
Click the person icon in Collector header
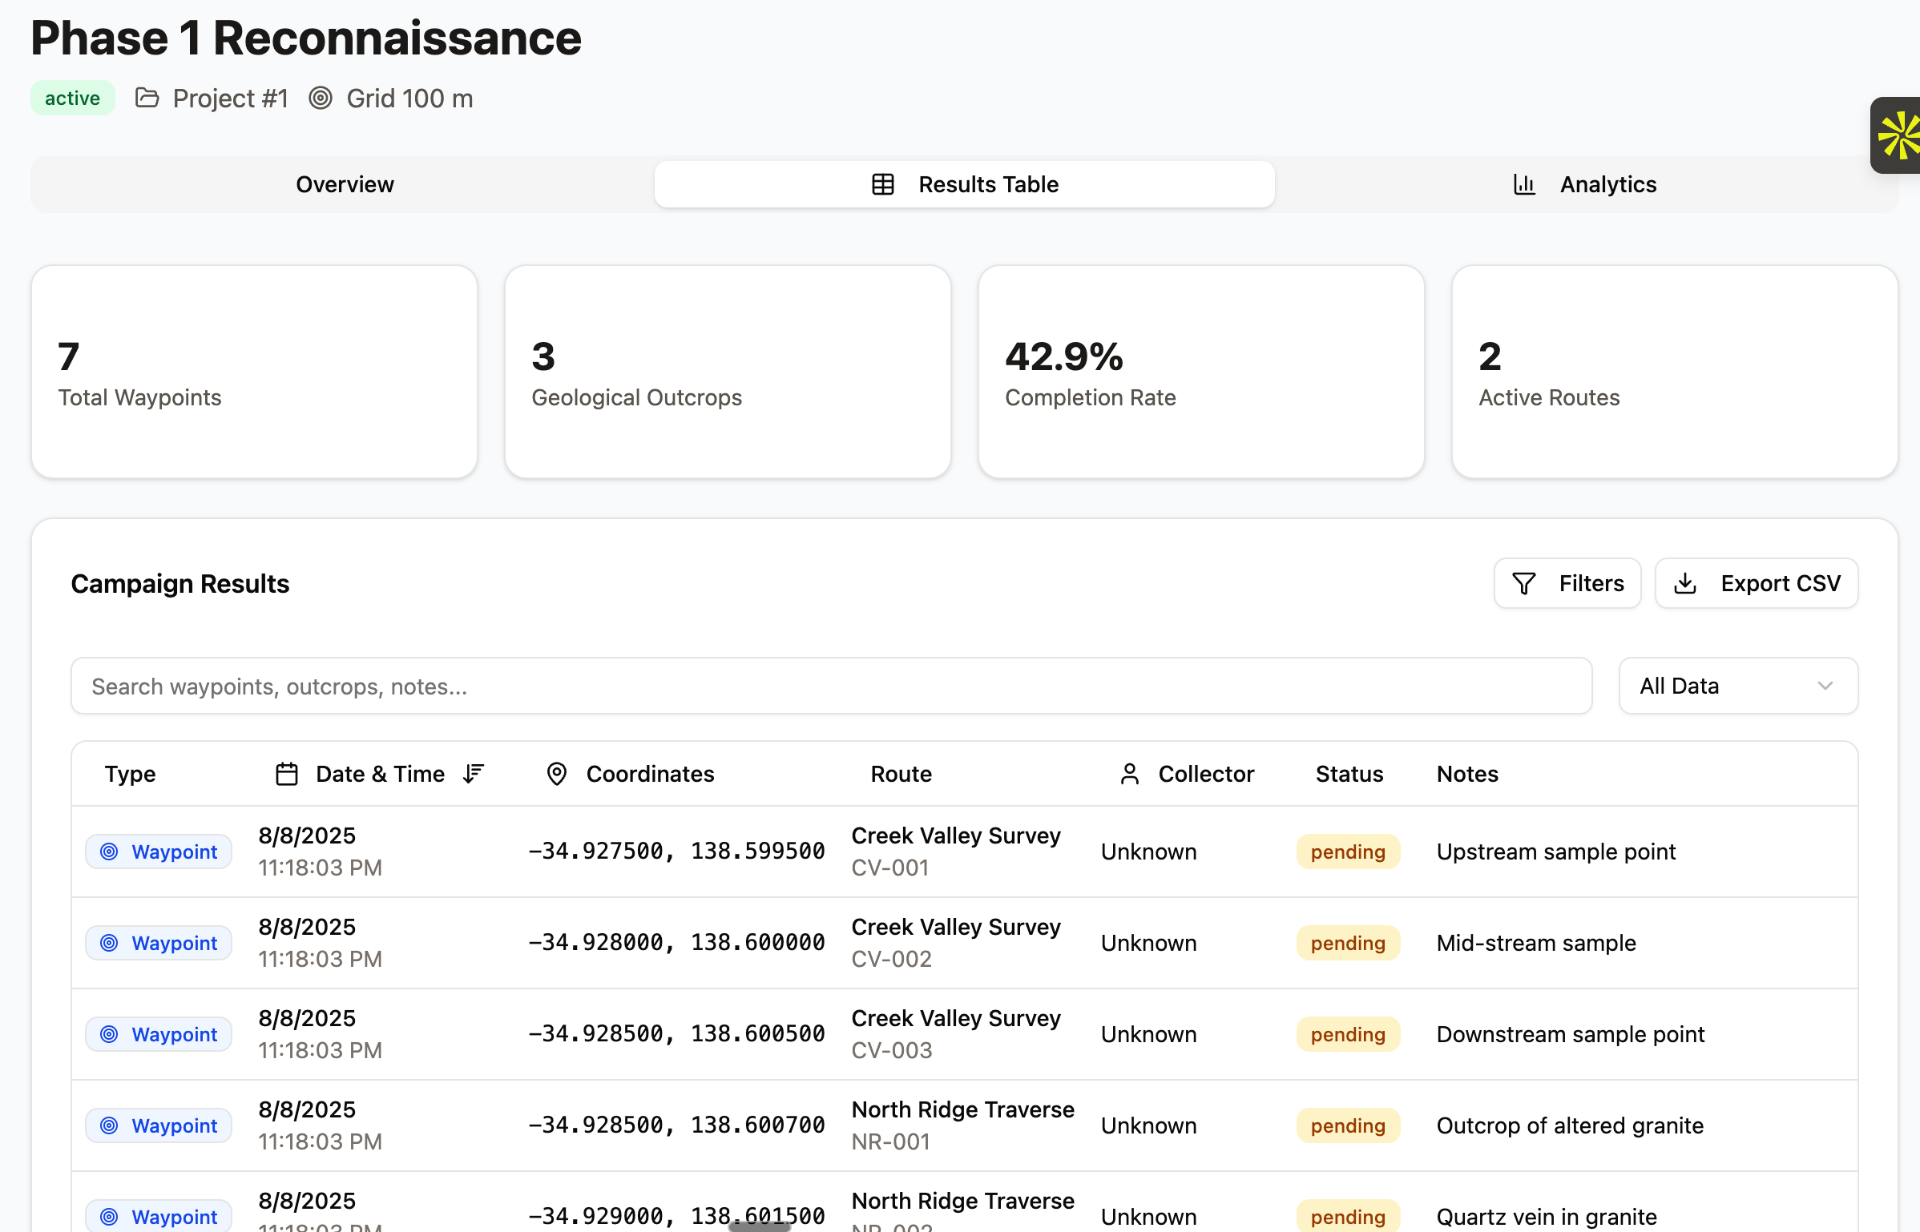(1129, 774)
